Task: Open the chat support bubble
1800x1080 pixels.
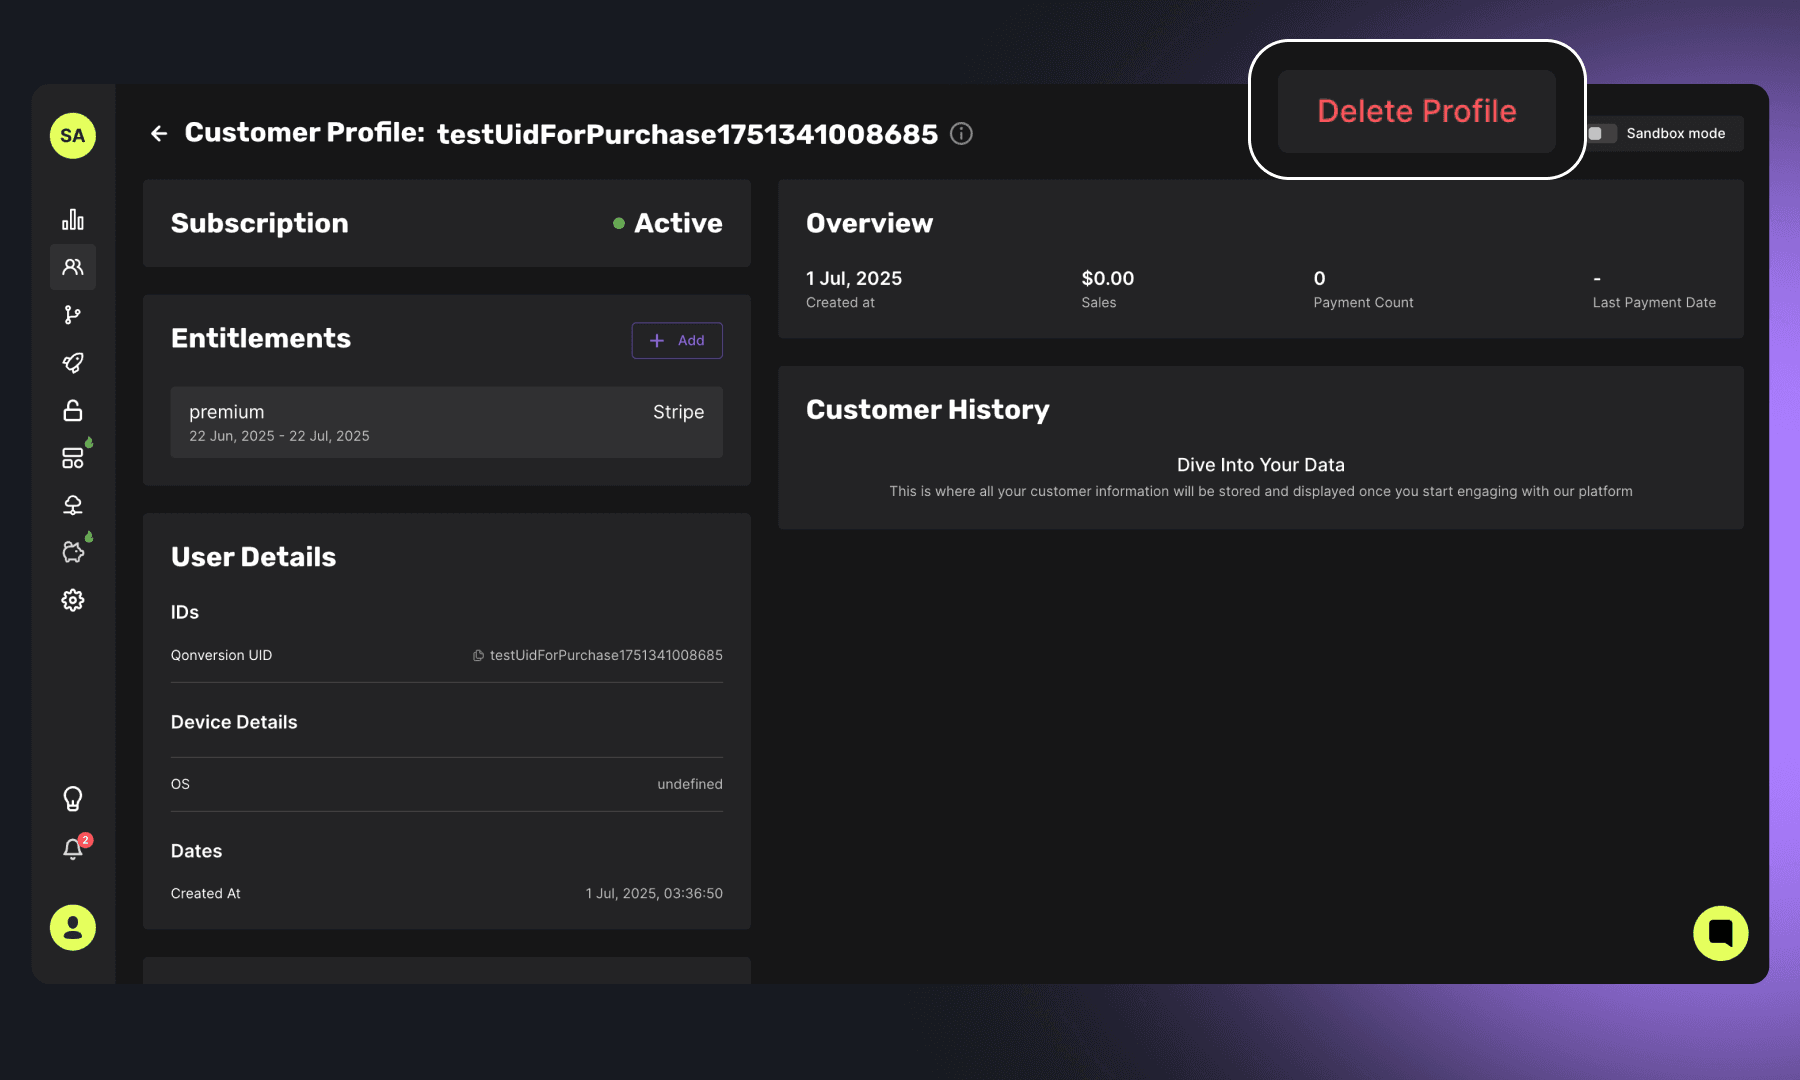Action: coord(1720,932)
